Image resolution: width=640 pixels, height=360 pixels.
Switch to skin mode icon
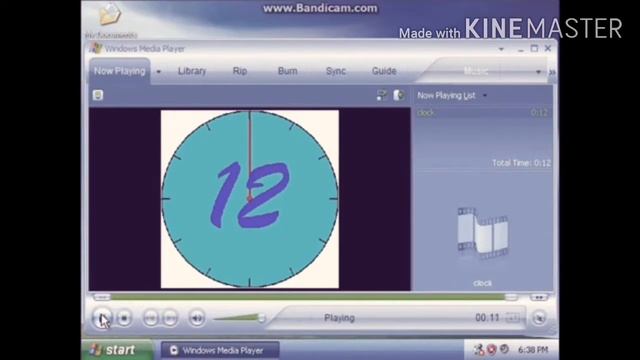pos(539,318)
